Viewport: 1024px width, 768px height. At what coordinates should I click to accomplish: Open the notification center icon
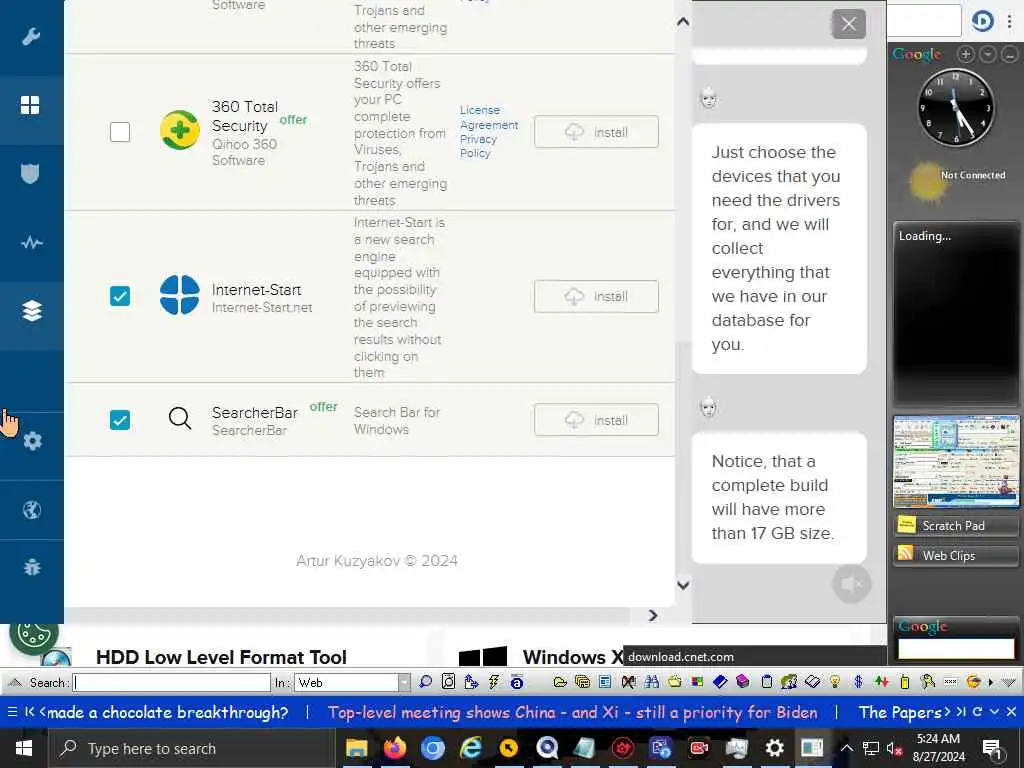pos(992,748)
